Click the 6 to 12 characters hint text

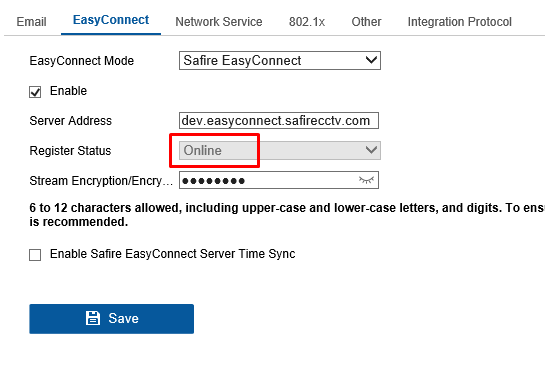[x=287, y=215]
